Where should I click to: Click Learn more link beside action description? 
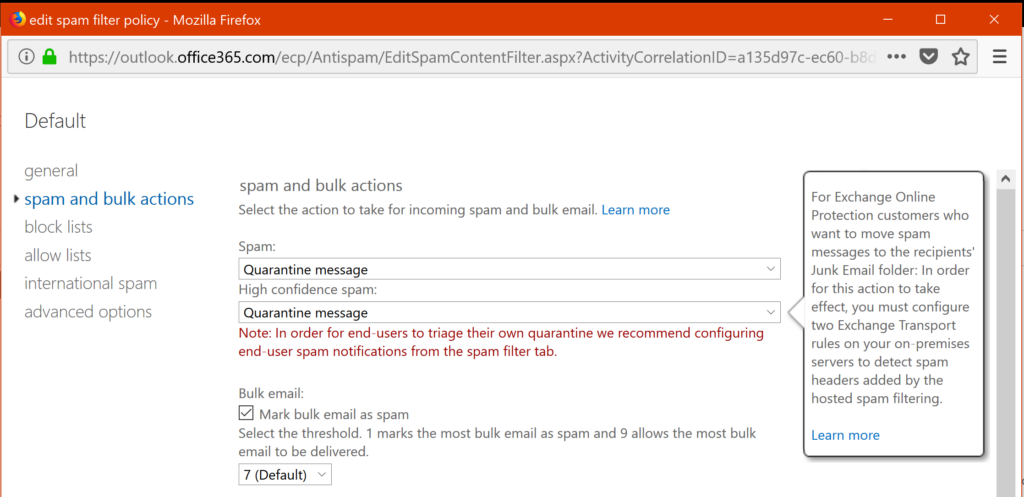click(635, 210)
